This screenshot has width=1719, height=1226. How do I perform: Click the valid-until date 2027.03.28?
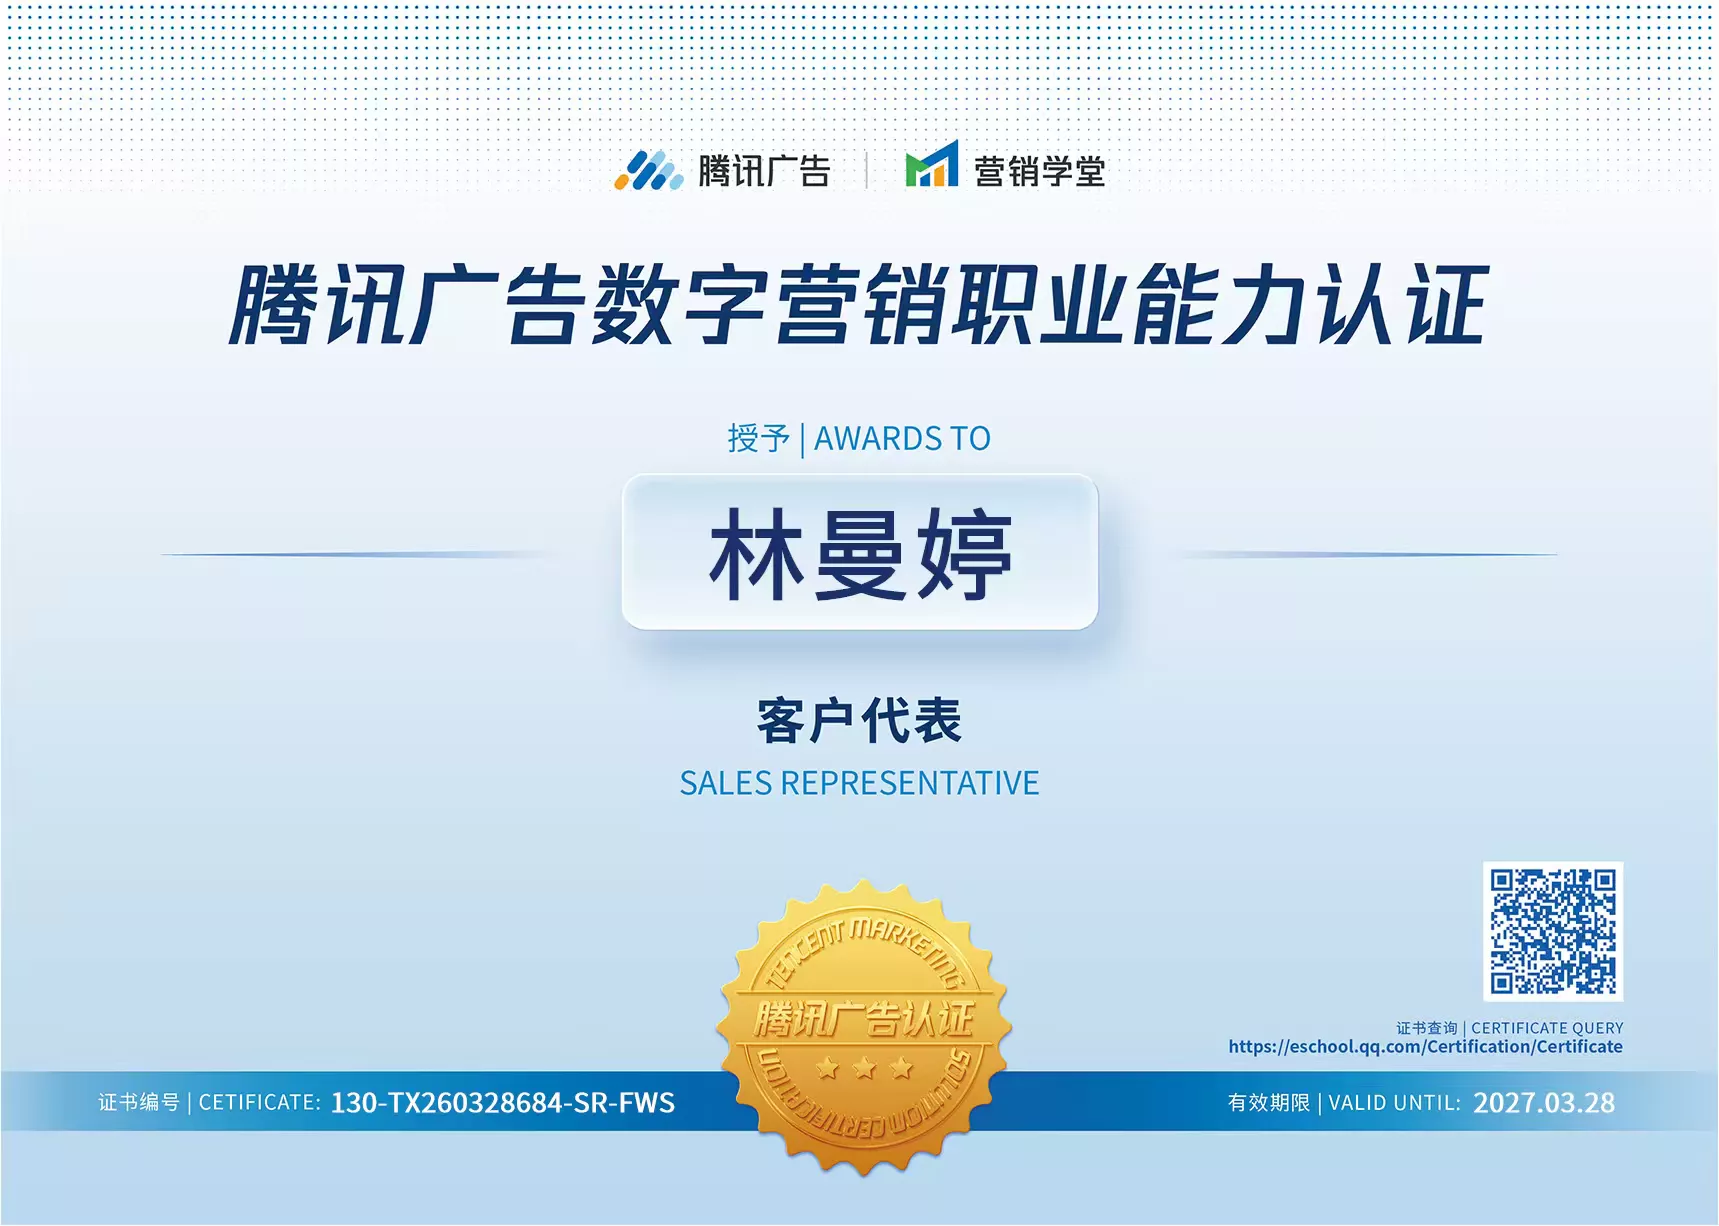1544,1103
